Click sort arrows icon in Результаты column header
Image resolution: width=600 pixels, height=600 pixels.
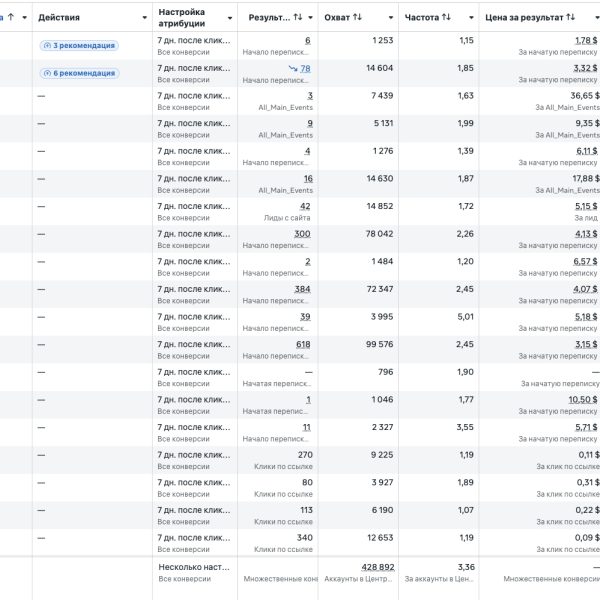coord(298,18)
